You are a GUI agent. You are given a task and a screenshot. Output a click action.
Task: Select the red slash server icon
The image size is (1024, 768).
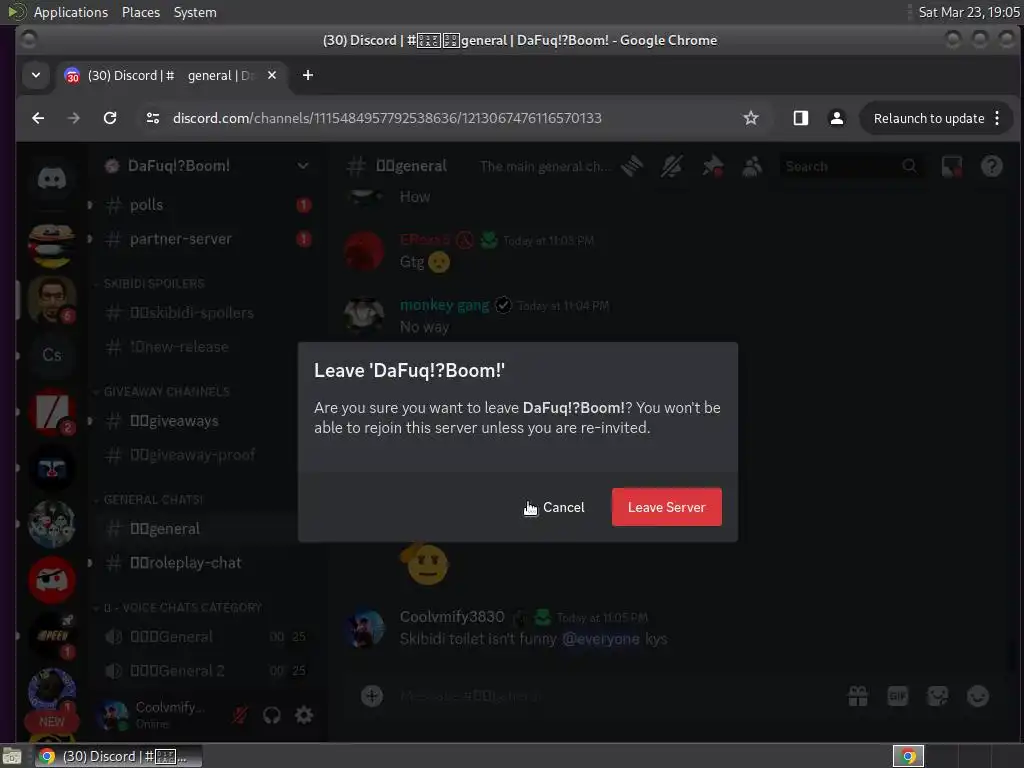click(52, 411)
